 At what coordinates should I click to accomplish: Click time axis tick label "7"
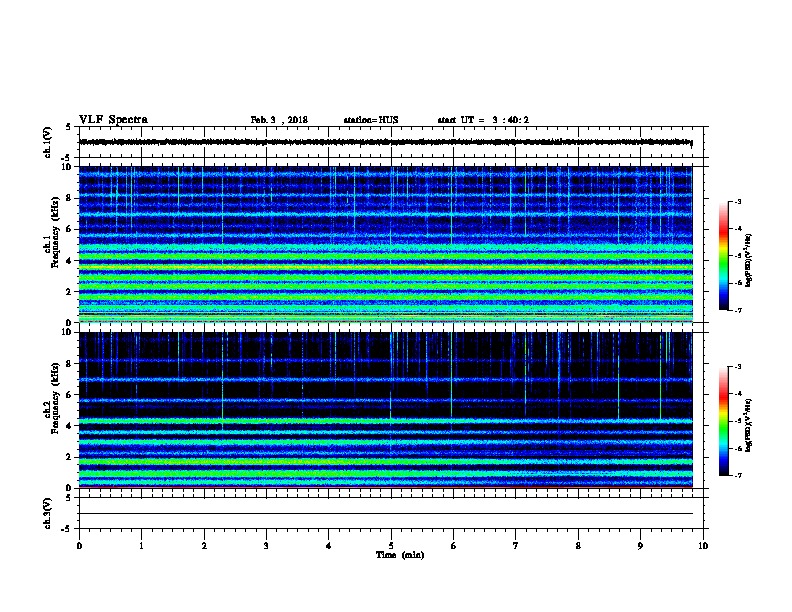pyautogui.click(x=516, y=546)
